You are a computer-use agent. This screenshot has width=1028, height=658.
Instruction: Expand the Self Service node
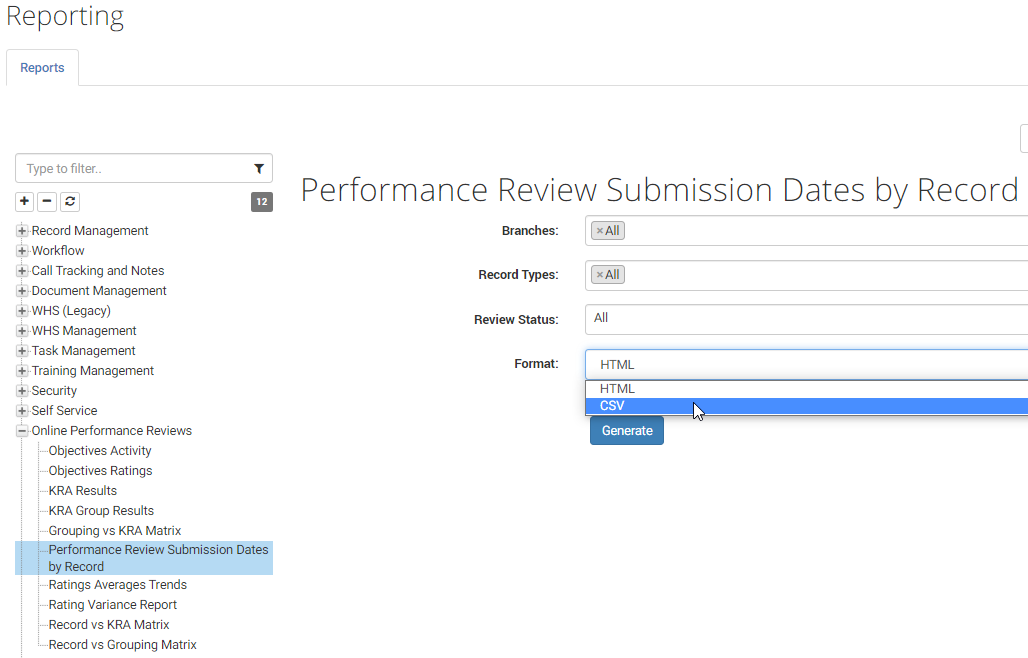point(22,410)
